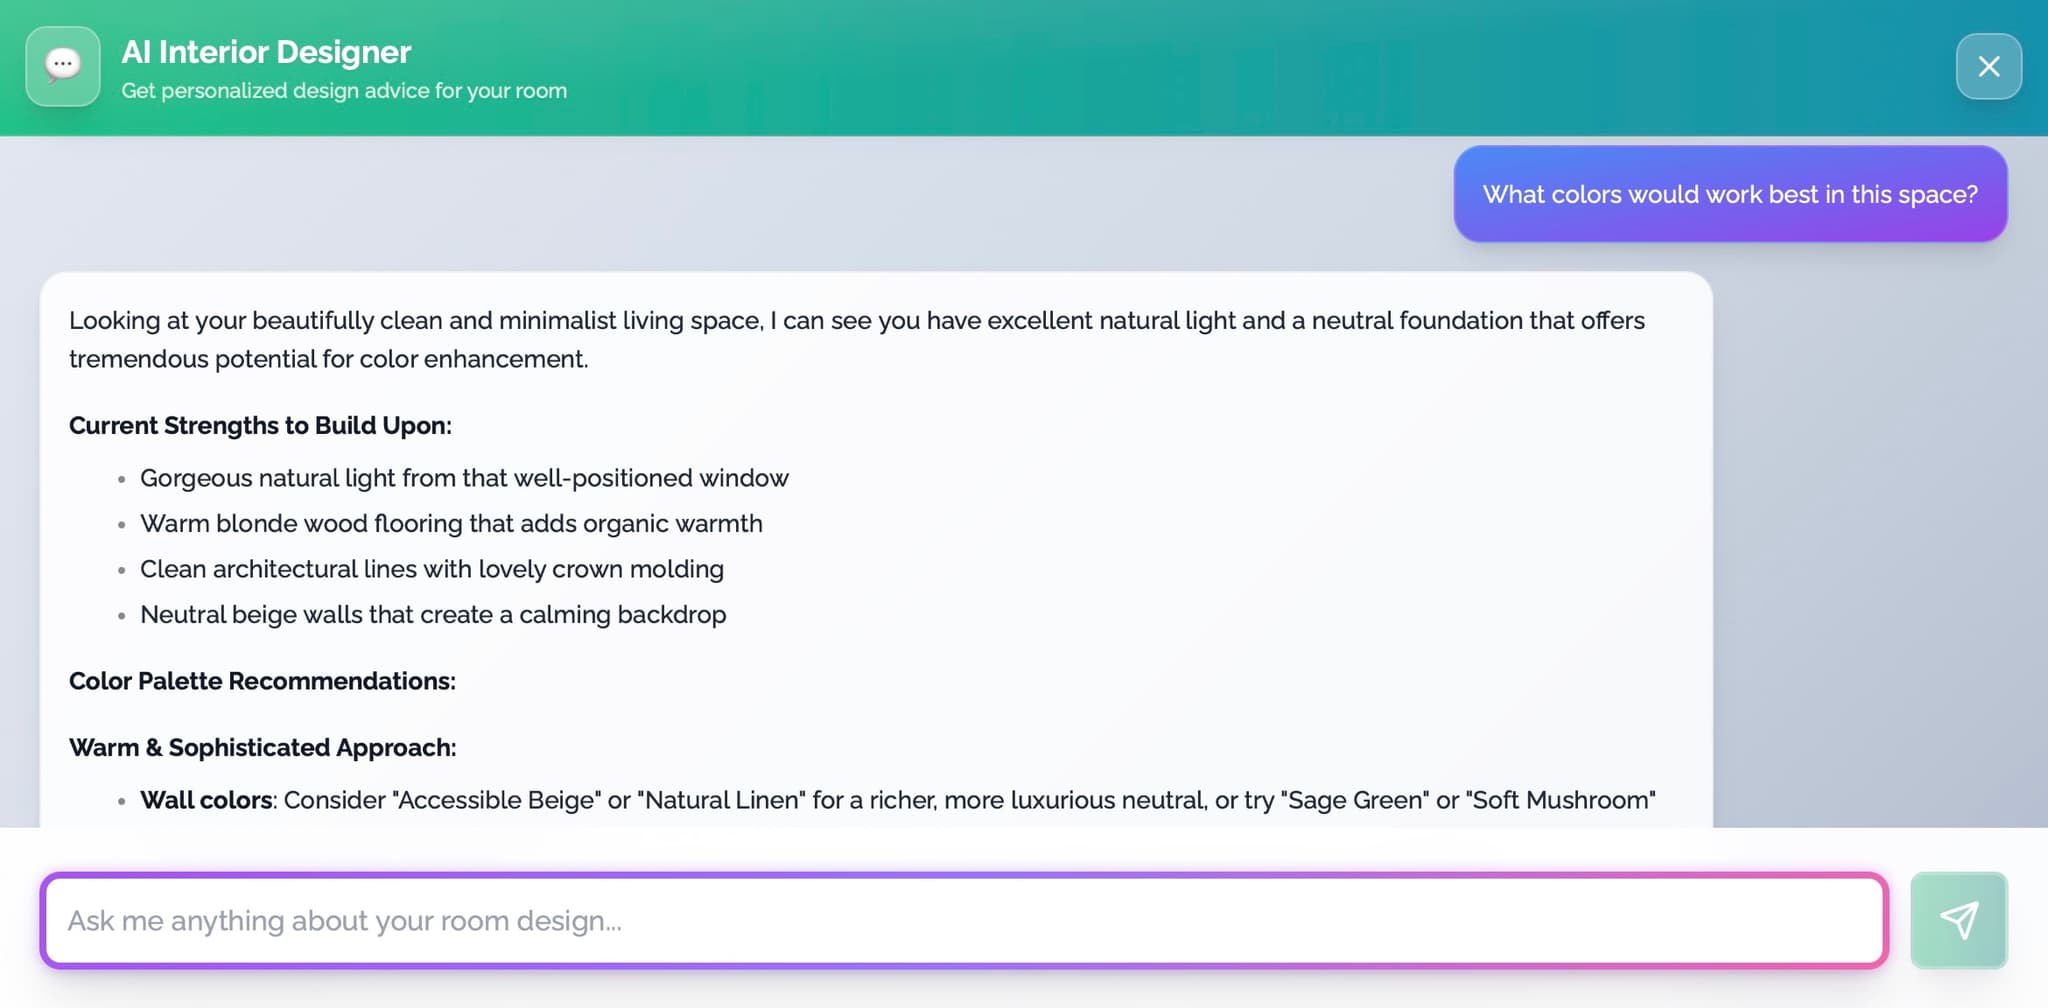Click the AI Interior Designer header icon
Image resolution: width=2048 pixels, height=1008 pixels.
coord(62,66)
